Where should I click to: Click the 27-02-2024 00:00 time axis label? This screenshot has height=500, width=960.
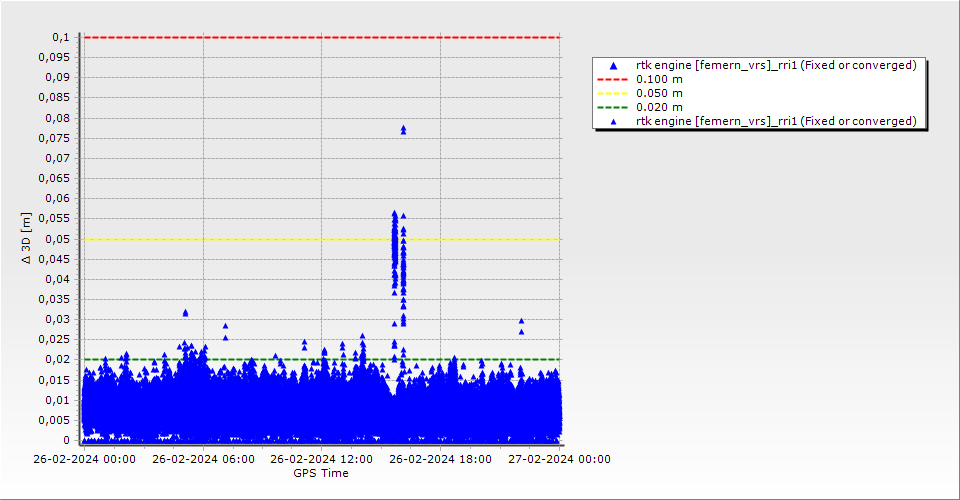560,460
